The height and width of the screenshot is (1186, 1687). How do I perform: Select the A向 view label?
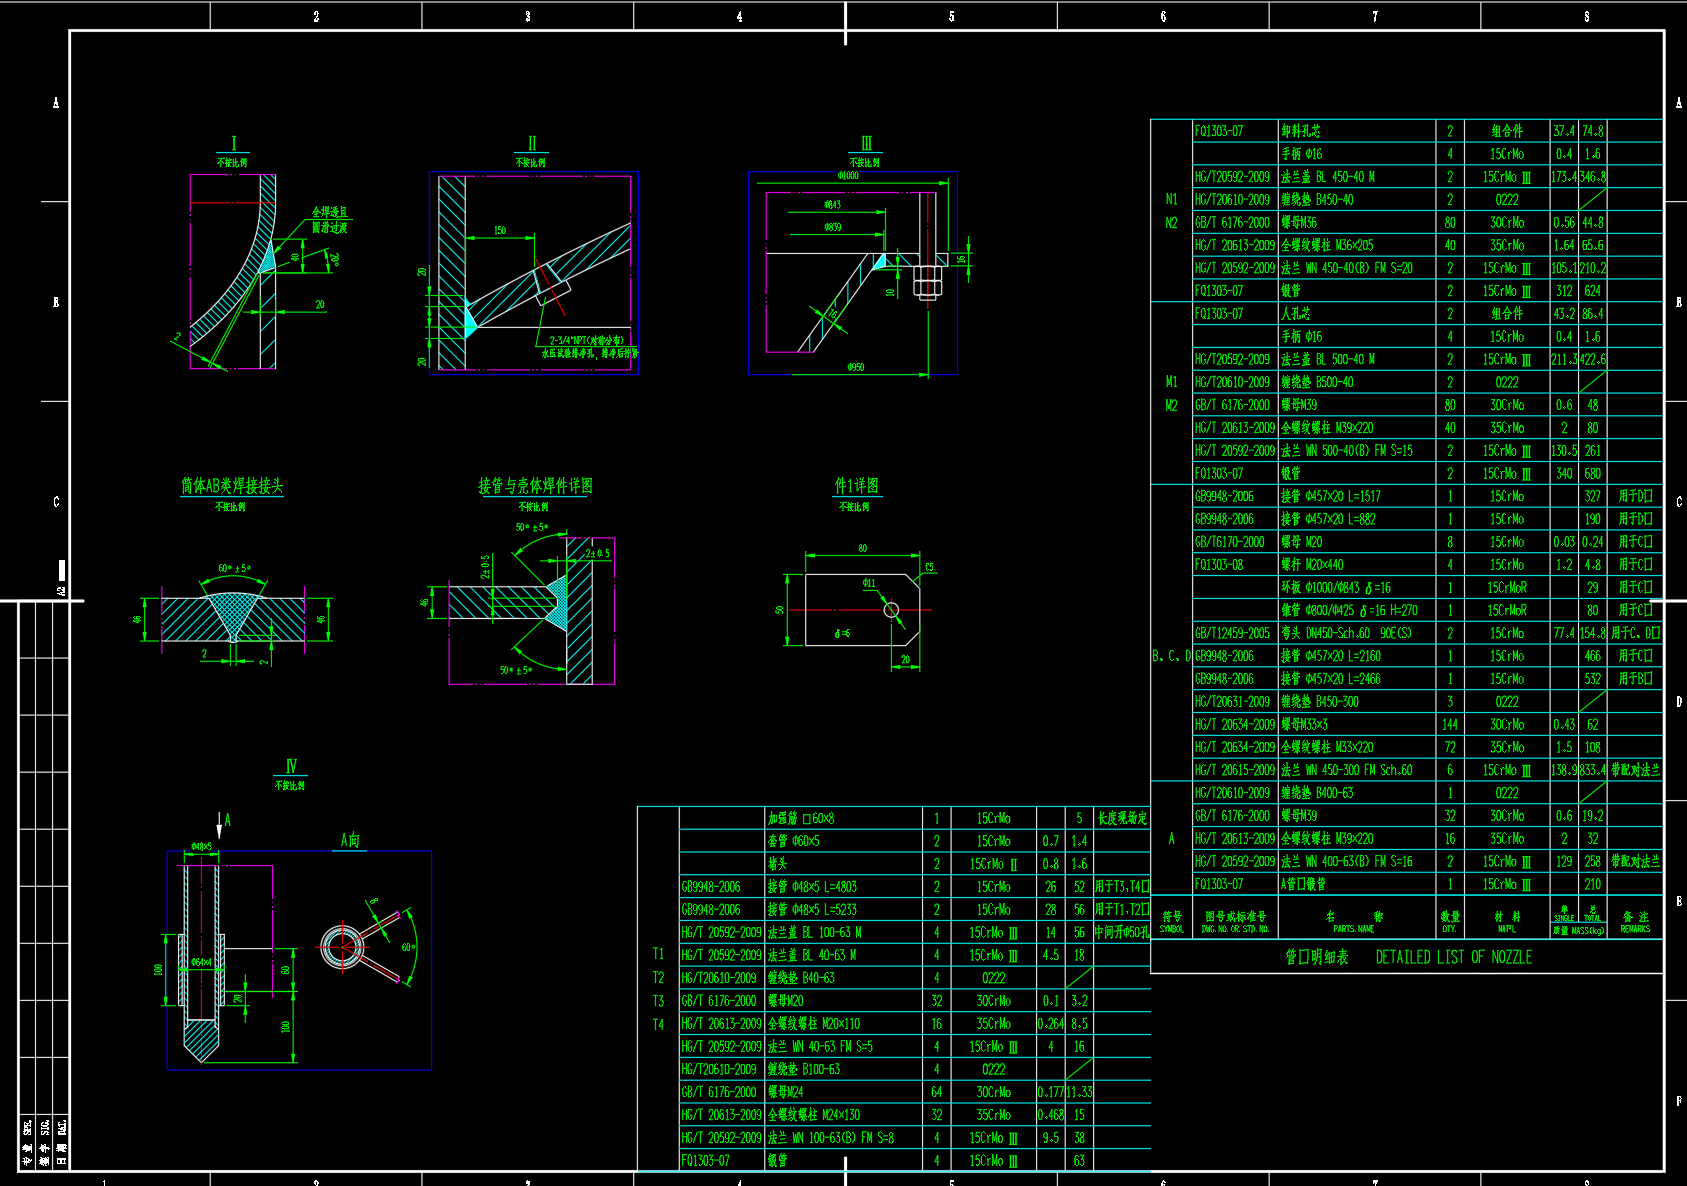pyautogui.click(x=350, y=840)
